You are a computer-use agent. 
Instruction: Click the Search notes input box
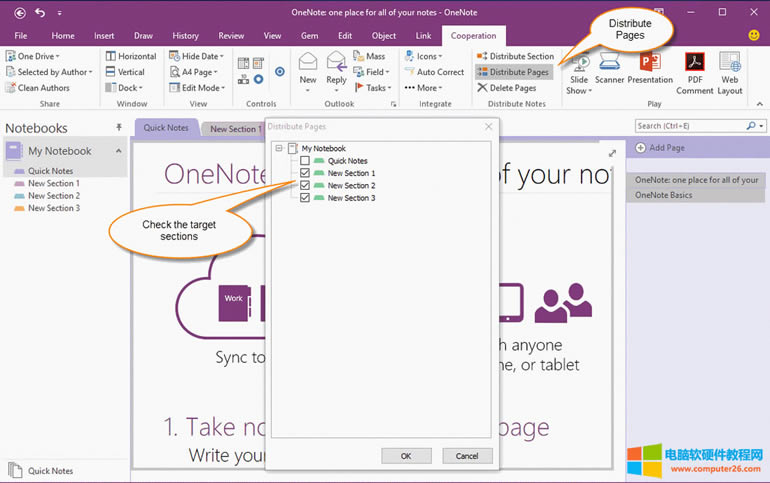(x=690, y=126)
